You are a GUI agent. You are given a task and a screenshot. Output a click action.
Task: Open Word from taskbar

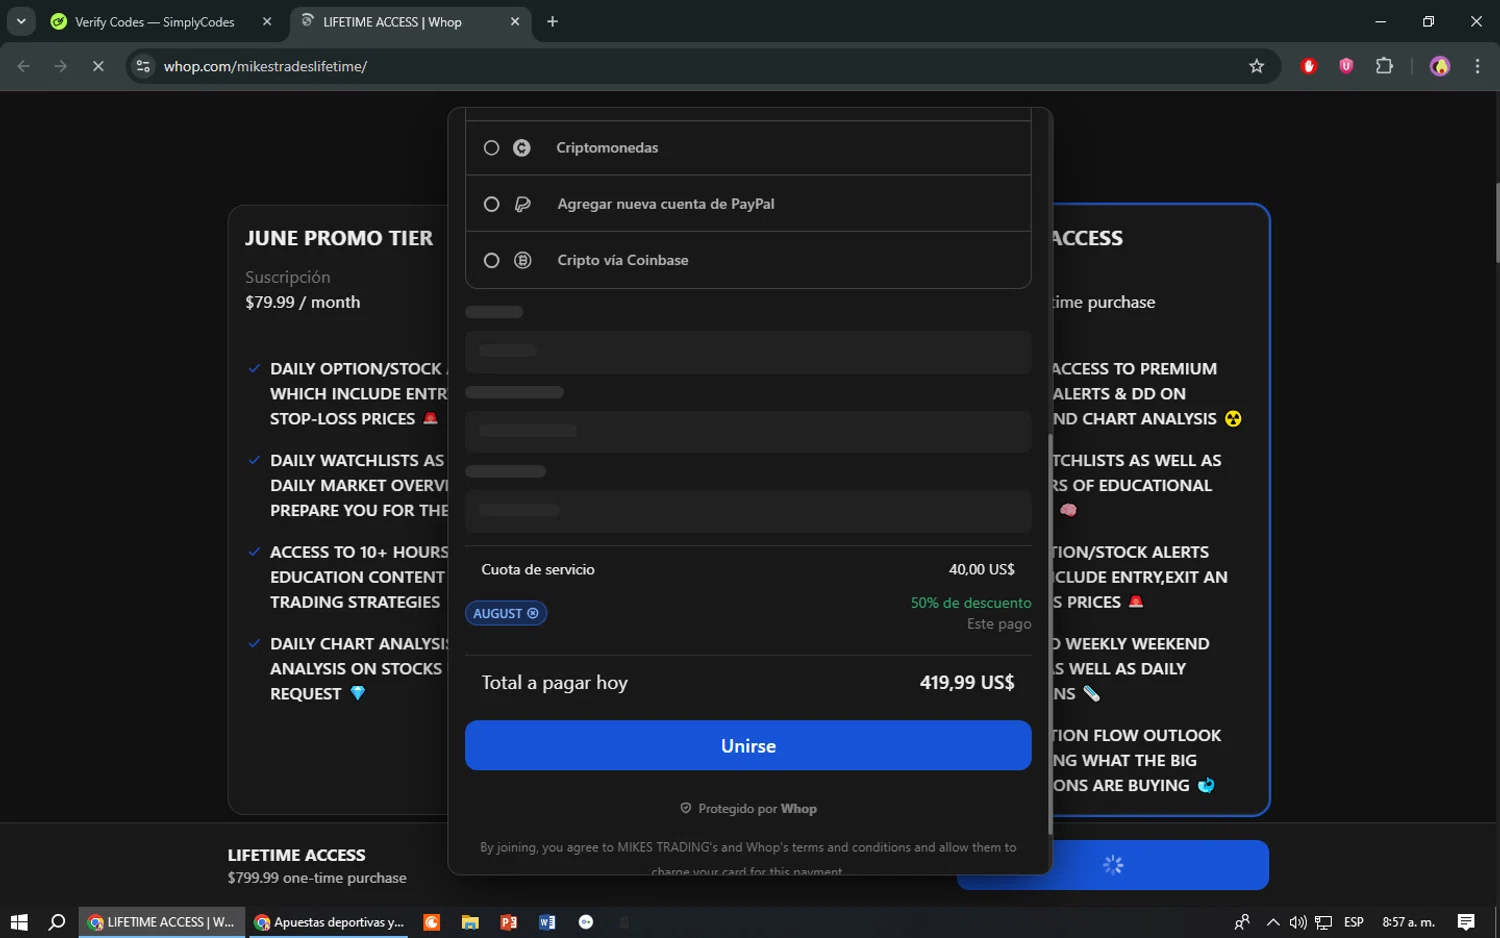pyautogui.click(x=547, y=922)
